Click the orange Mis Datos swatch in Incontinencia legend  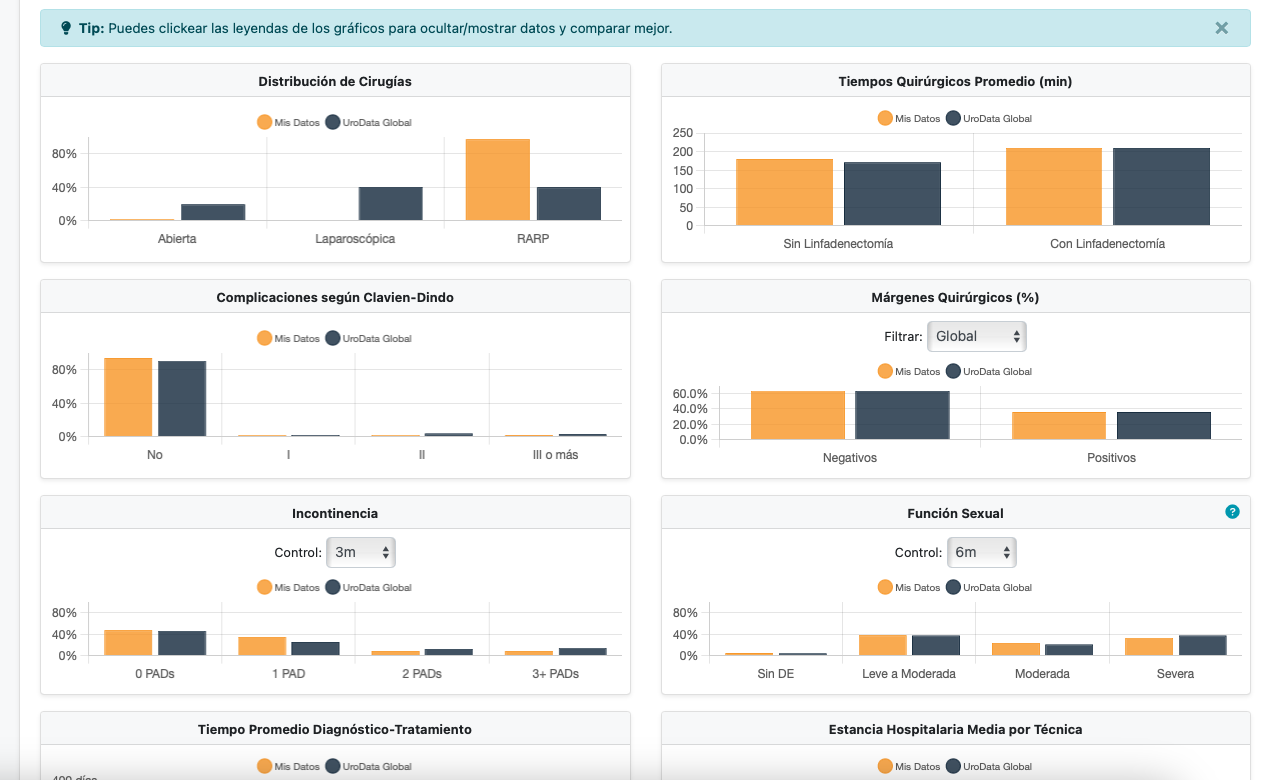[266, 587]
